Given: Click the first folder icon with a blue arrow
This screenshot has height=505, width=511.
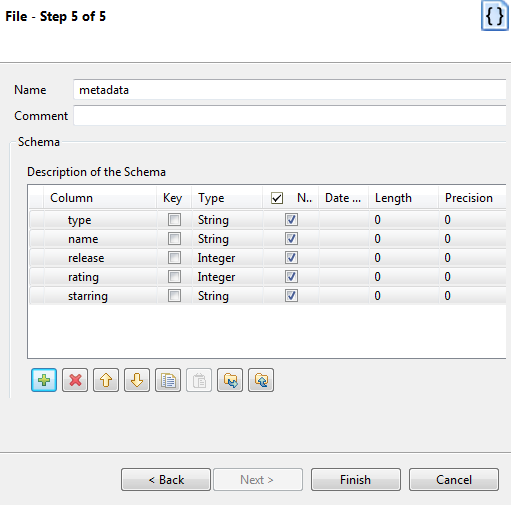Looking at the screenshot, I should 230,380.
